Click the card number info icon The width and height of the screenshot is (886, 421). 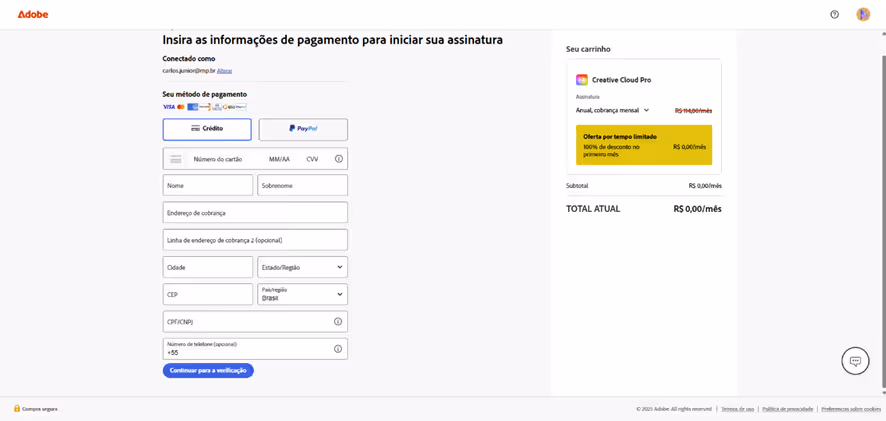coord(339,159)
